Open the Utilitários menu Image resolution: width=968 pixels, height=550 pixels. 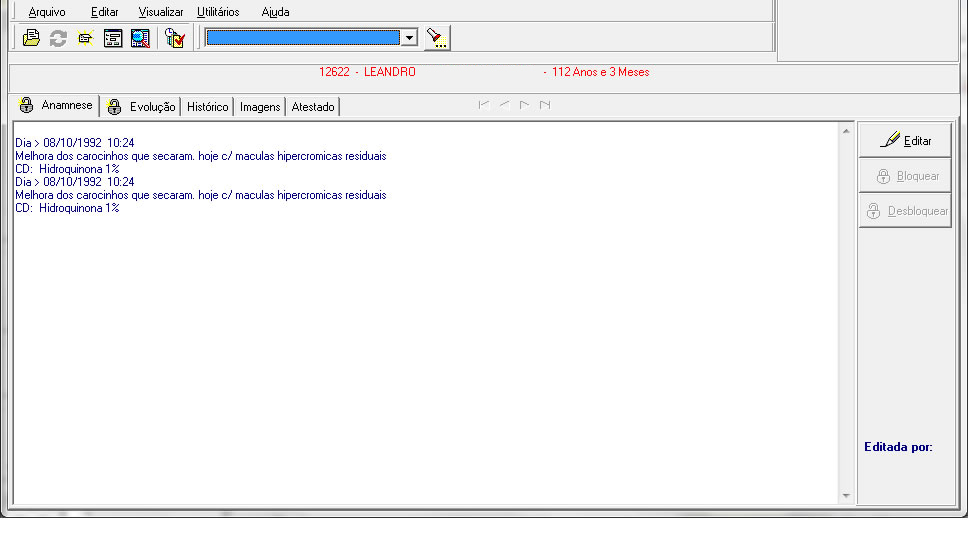[x=218, y=12]
